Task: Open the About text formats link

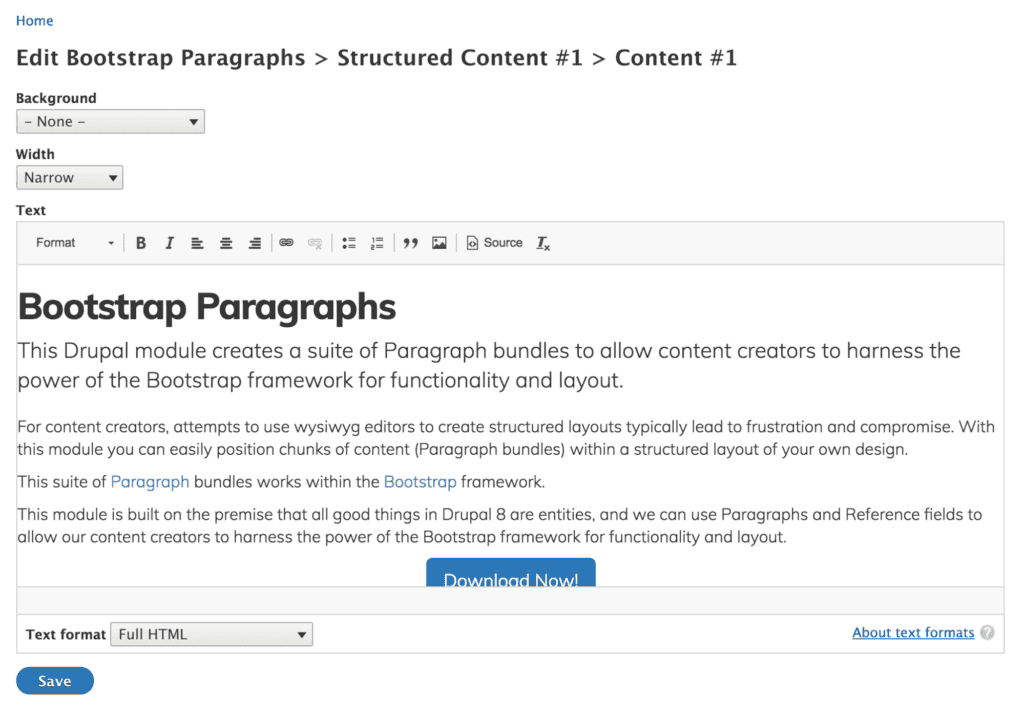Action: pos(913,632)
